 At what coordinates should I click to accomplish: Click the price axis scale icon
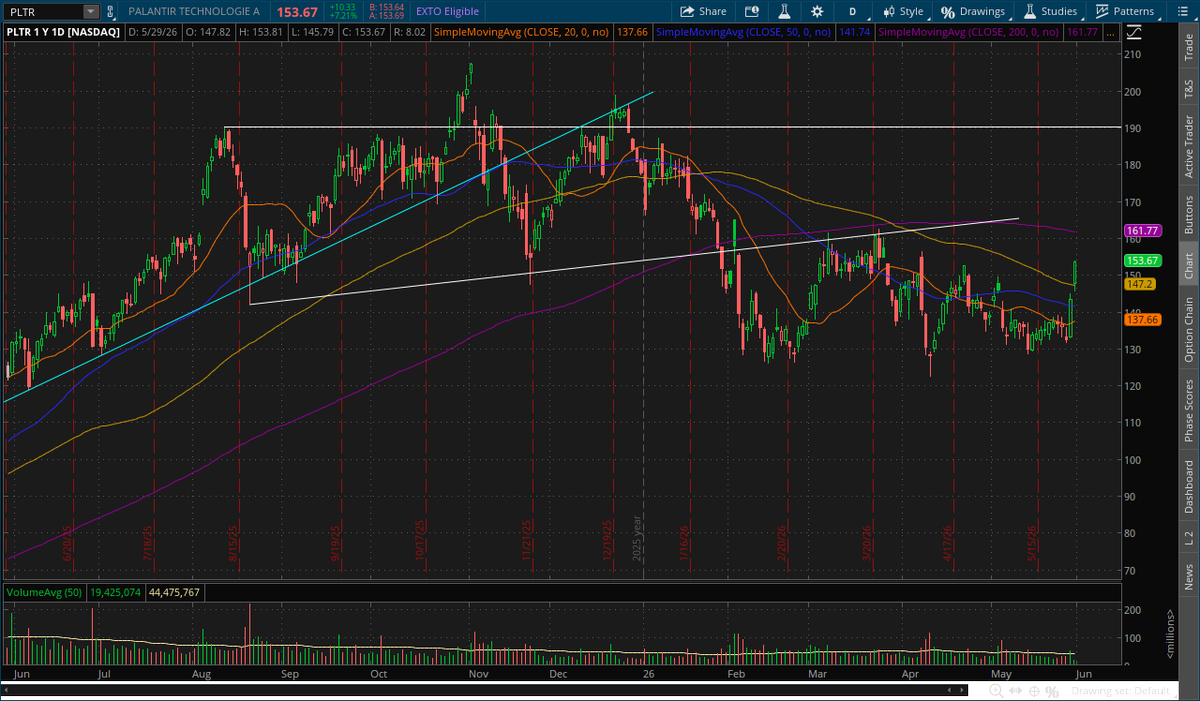(x=1134, y=32)
